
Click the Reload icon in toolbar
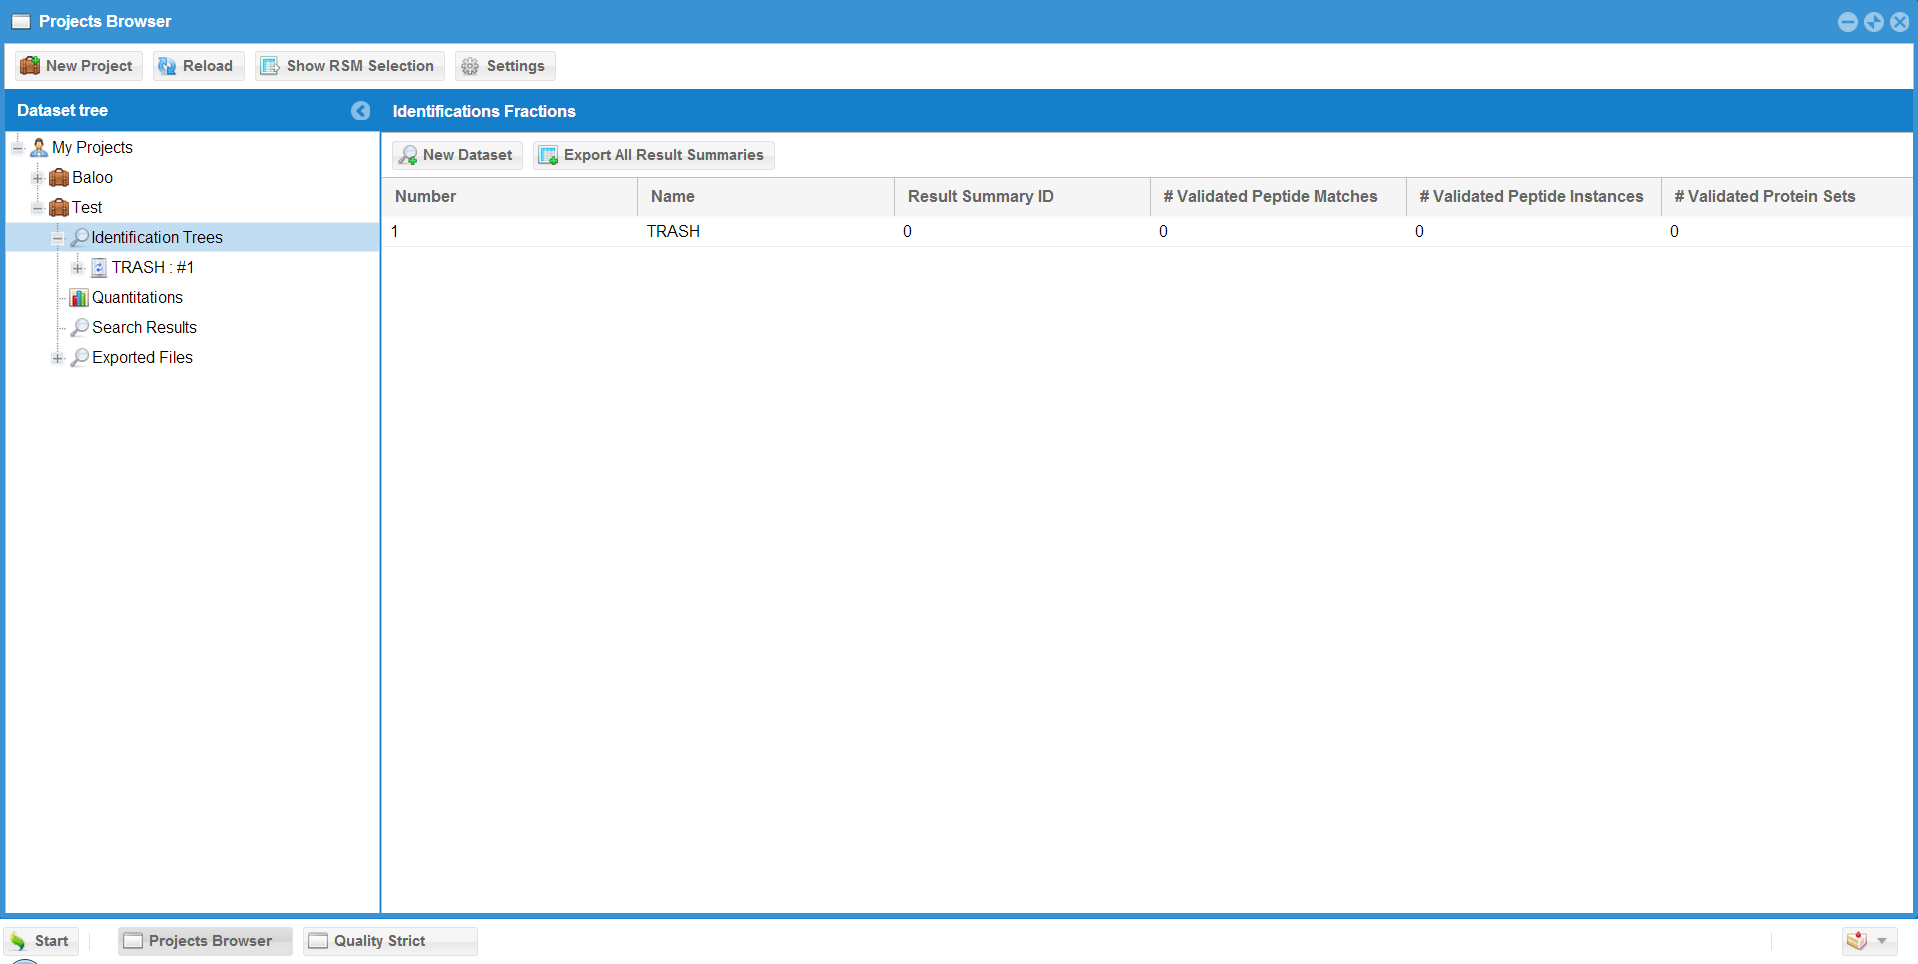pyautogui.click(x=167, y=66)
